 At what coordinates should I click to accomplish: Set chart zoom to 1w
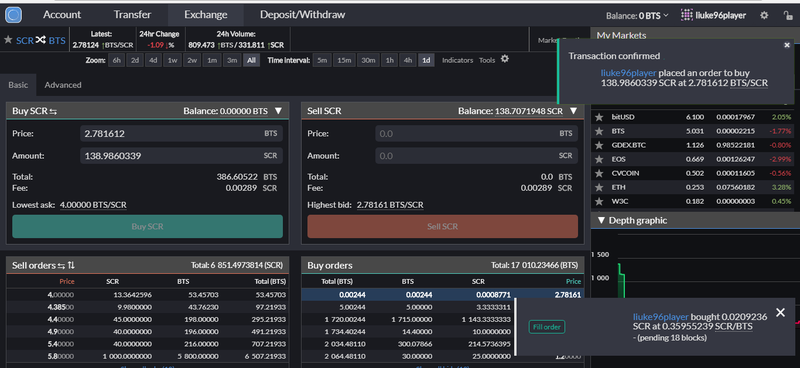[172, 60]
